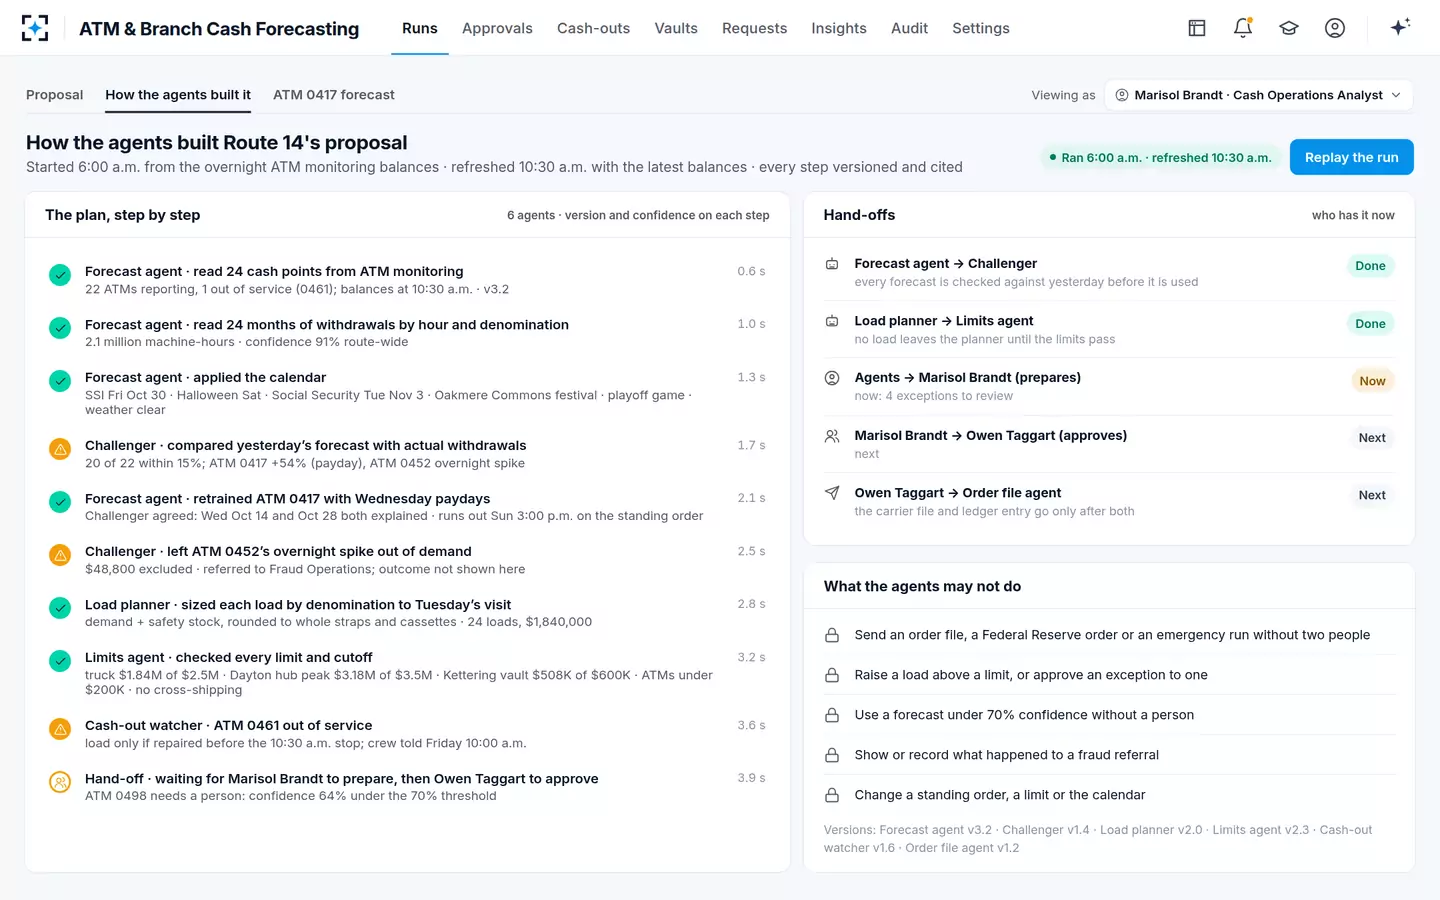Viewport: 1440px width, 900px height.
Task: Open the layout panel icon in header
Action: [x=1197, y=28]
